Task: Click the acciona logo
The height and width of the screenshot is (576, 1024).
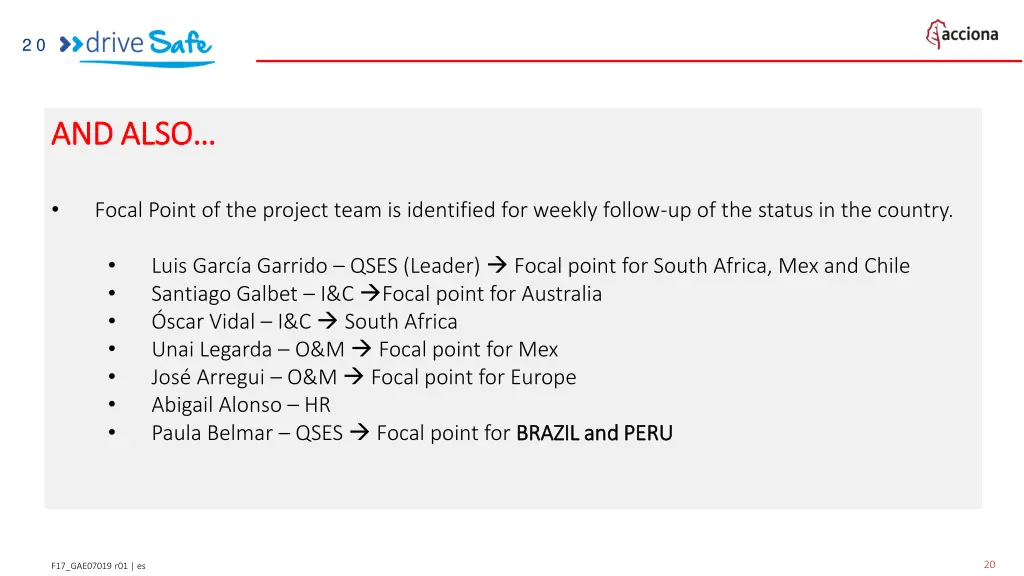Action: click(x=962, y=34)
